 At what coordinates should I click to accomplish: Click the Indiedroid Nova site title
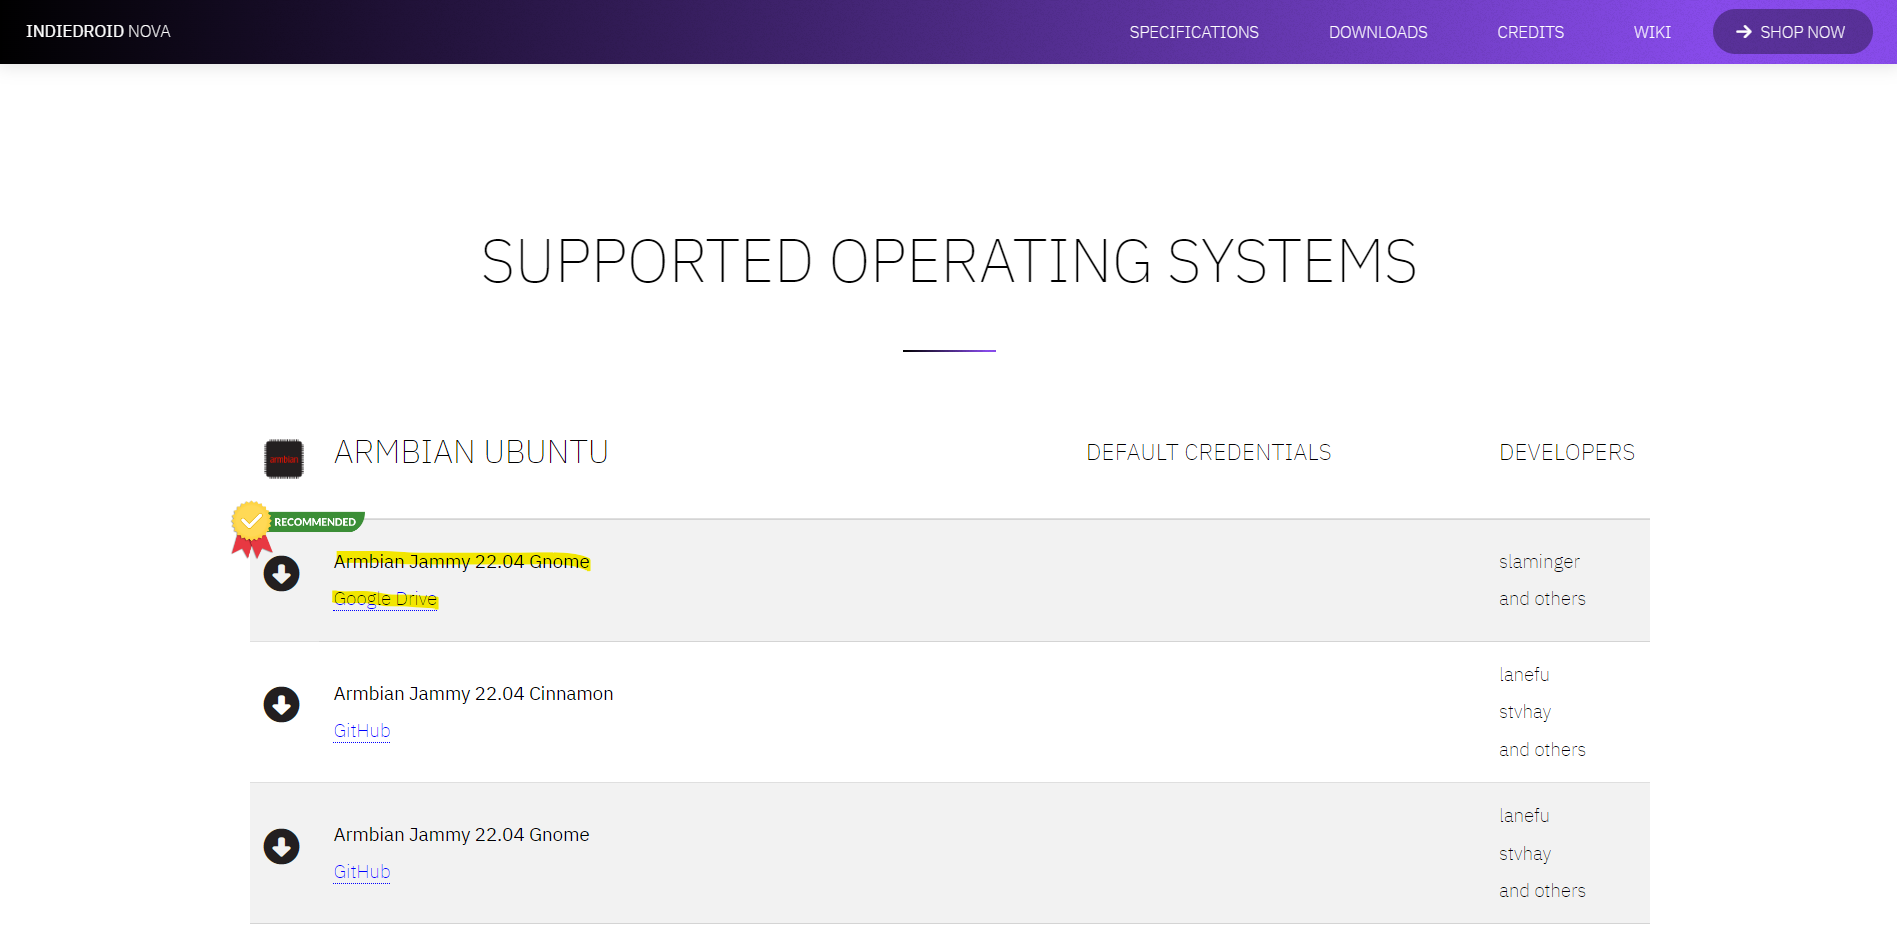click(98, 32)
